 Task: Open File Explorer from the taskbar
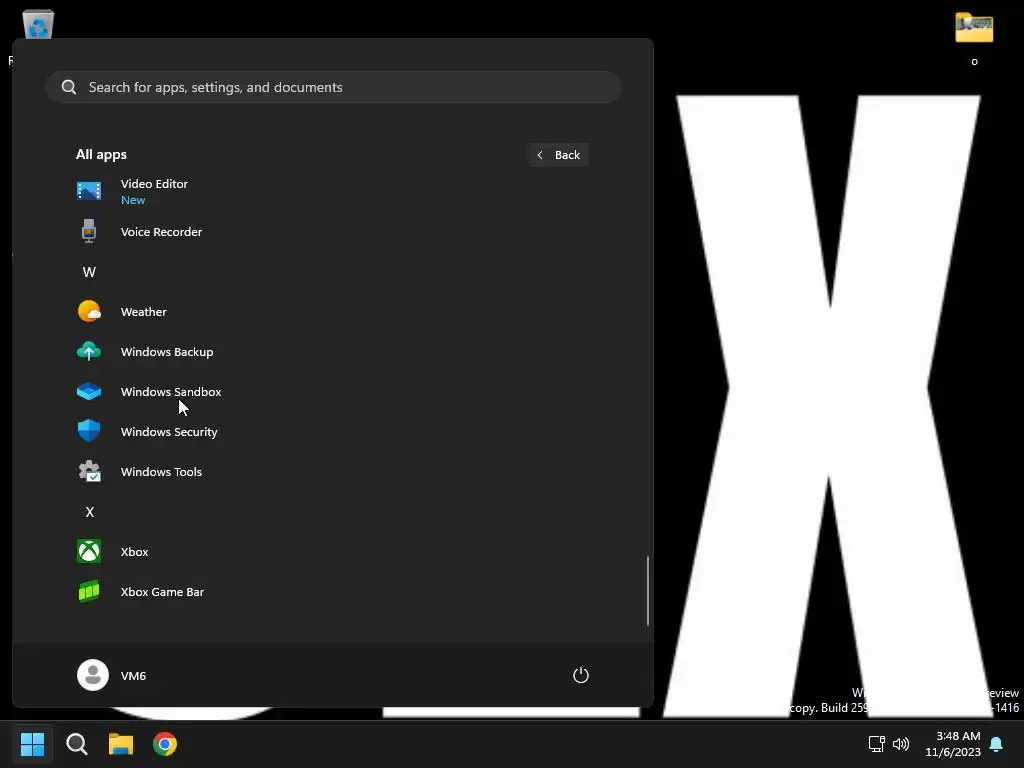pos(121,744)
